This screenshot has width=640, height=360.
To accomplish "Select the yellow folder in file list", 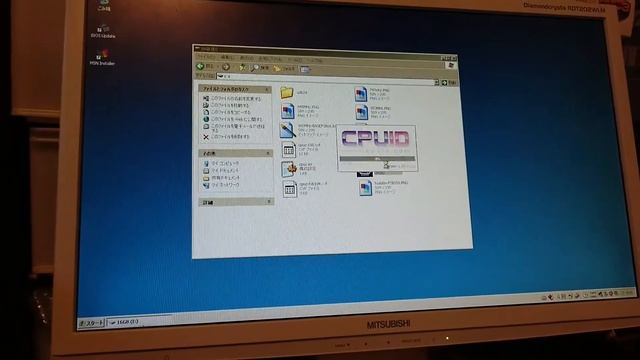I will [287, 93].
